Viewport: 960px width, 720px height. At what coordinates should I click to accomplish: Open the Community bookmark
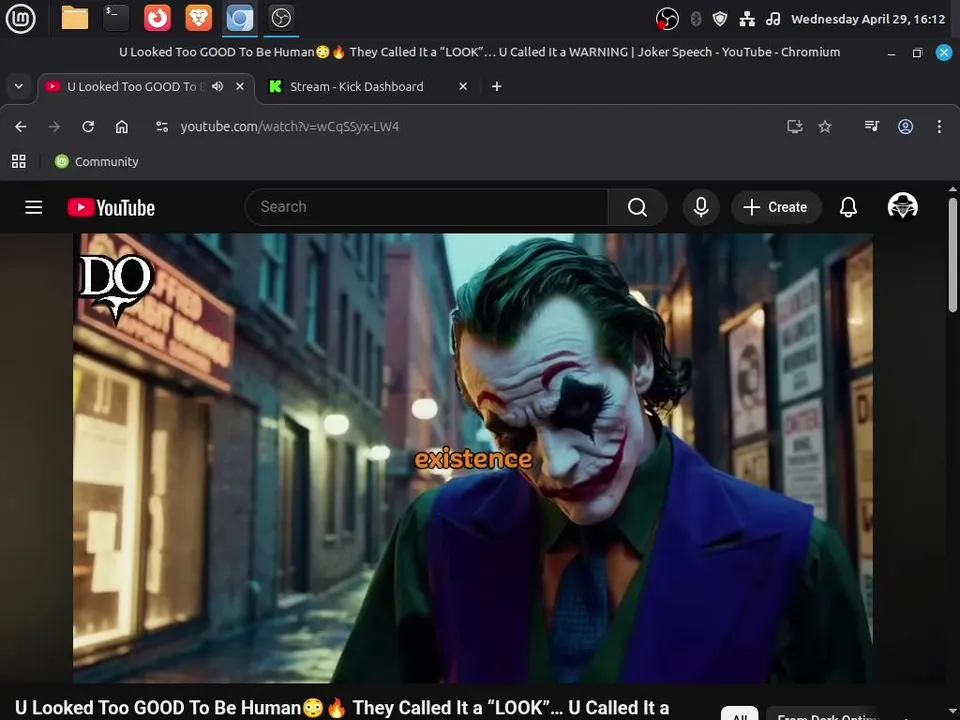tap(97, 161)
